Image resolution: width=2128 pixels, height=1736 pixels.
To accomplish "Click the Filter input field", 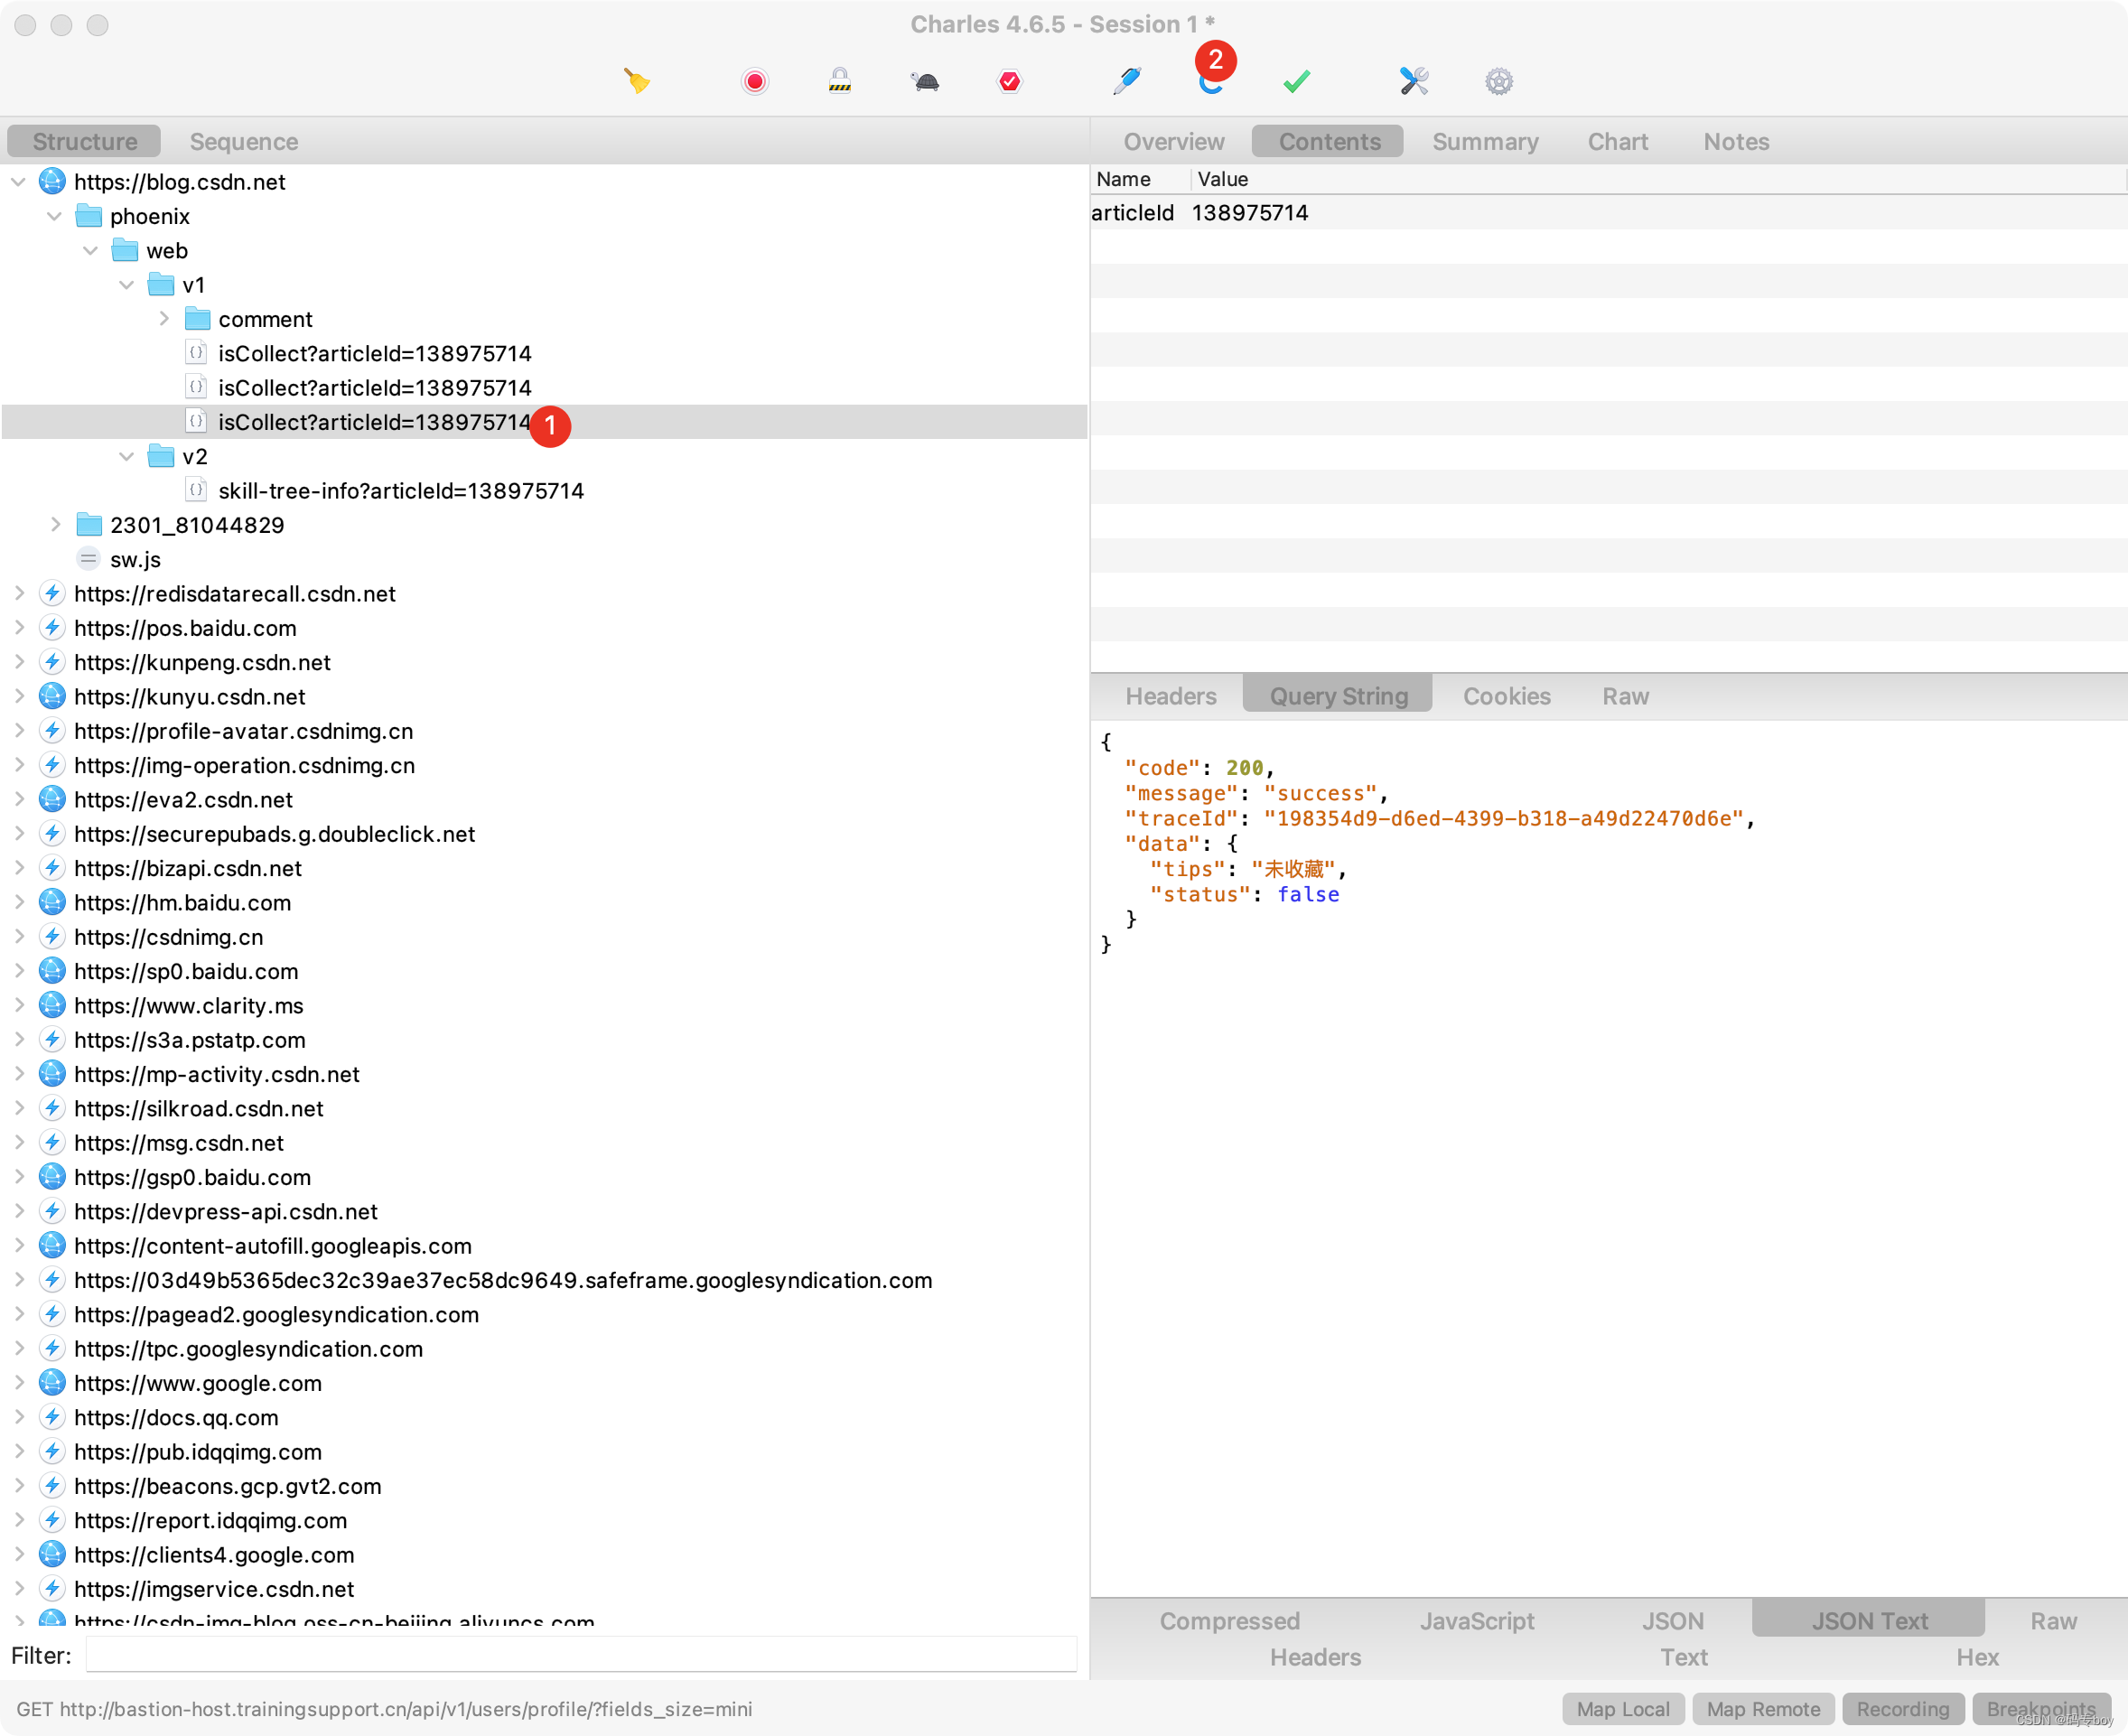I will 580,1655.
